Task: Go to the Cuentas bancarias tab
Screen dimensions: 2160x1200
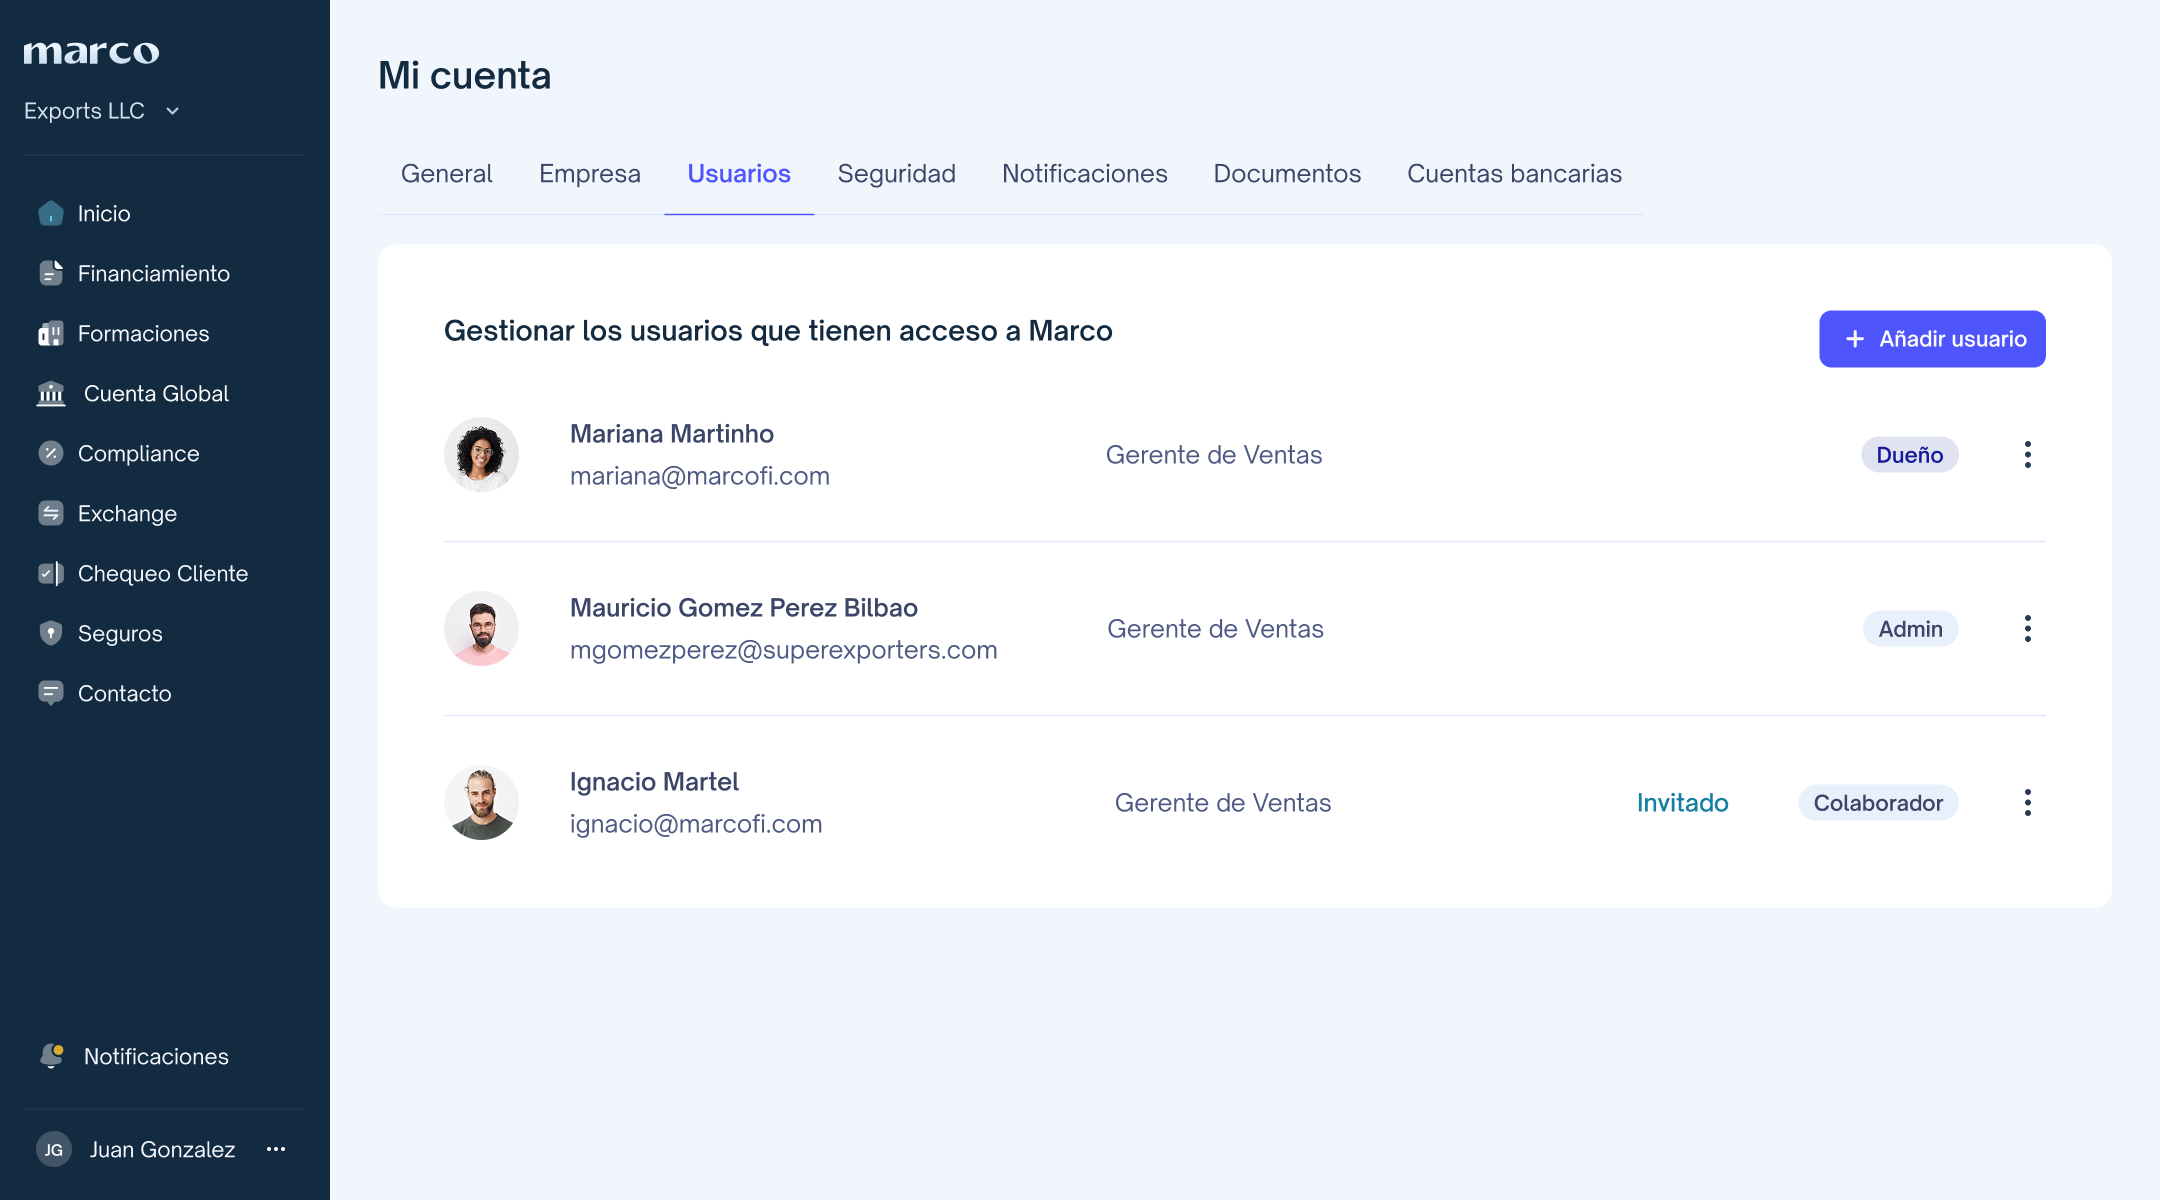Action: pyautogui.click(x=1514, y=174)
